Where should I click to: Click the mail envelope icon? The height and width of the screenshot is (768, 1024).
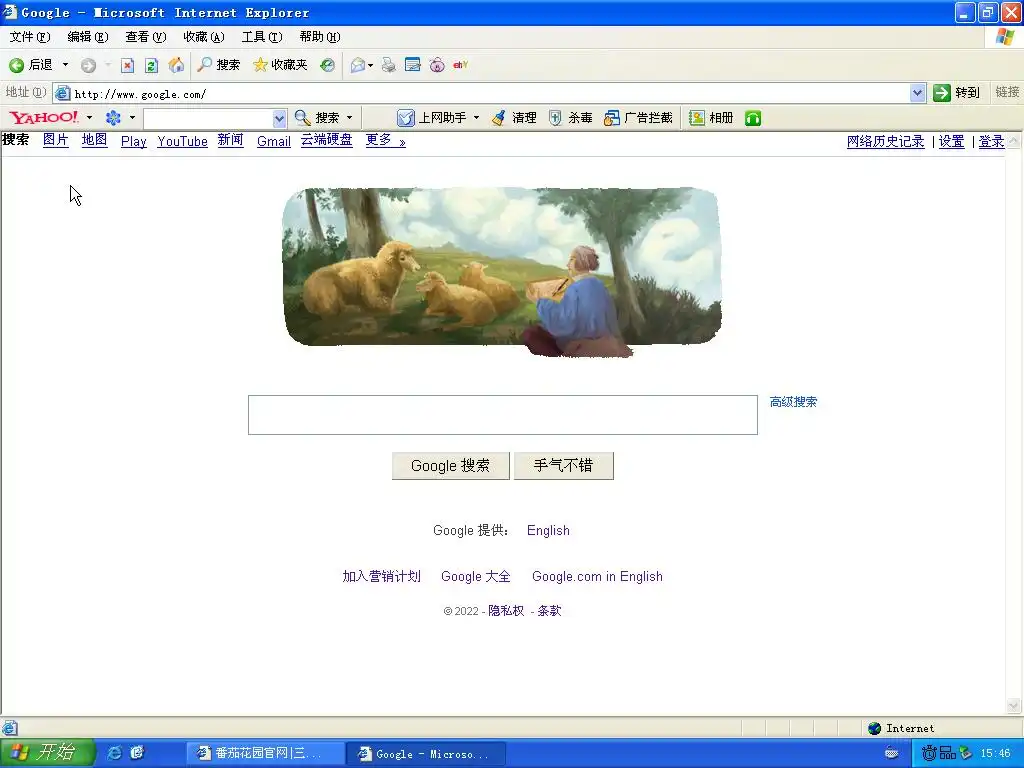pos(357,65)
